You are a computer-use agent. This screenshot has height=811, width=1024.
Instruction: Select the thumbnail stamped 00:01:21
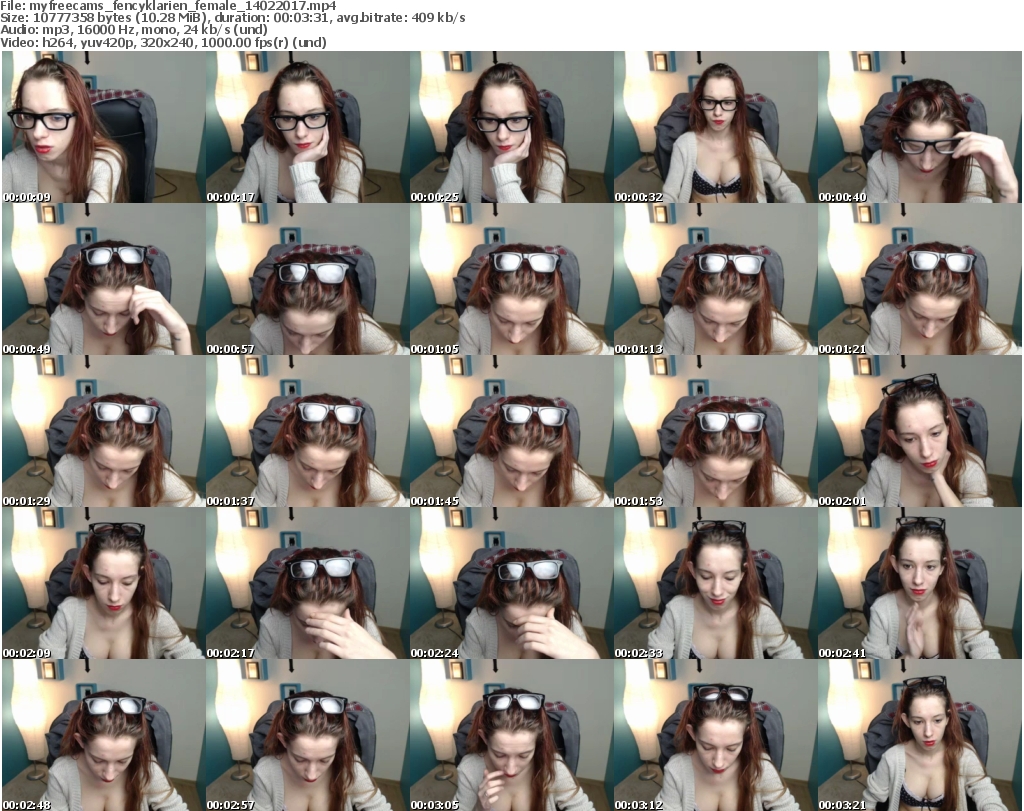[x=920, y=279]
